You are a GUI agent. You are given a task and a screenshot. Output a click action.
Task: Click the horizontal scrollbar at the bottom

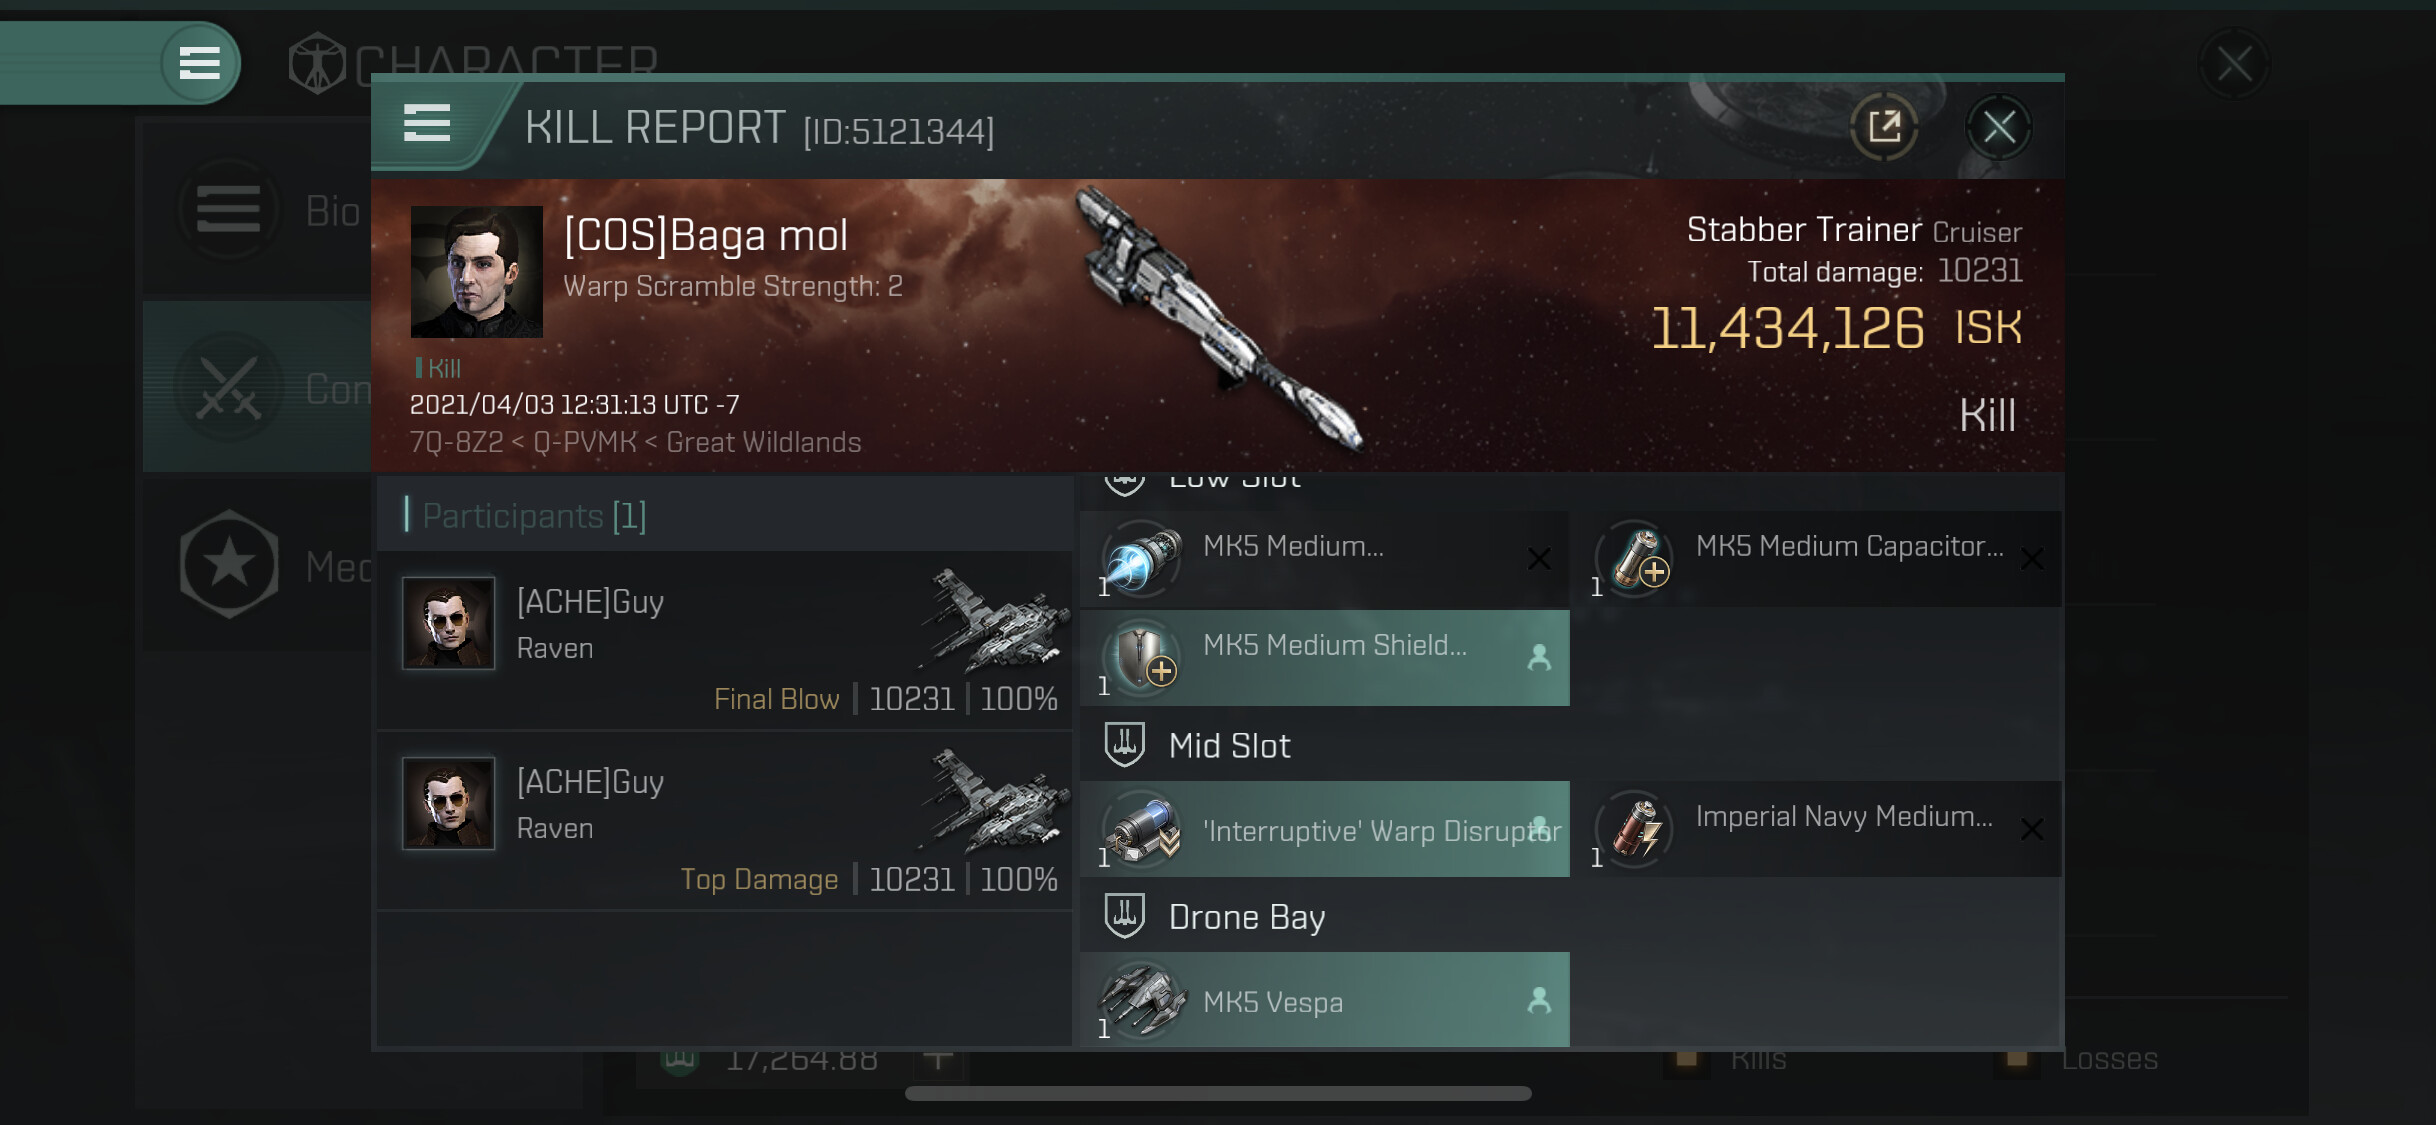coord(1218,1093)
